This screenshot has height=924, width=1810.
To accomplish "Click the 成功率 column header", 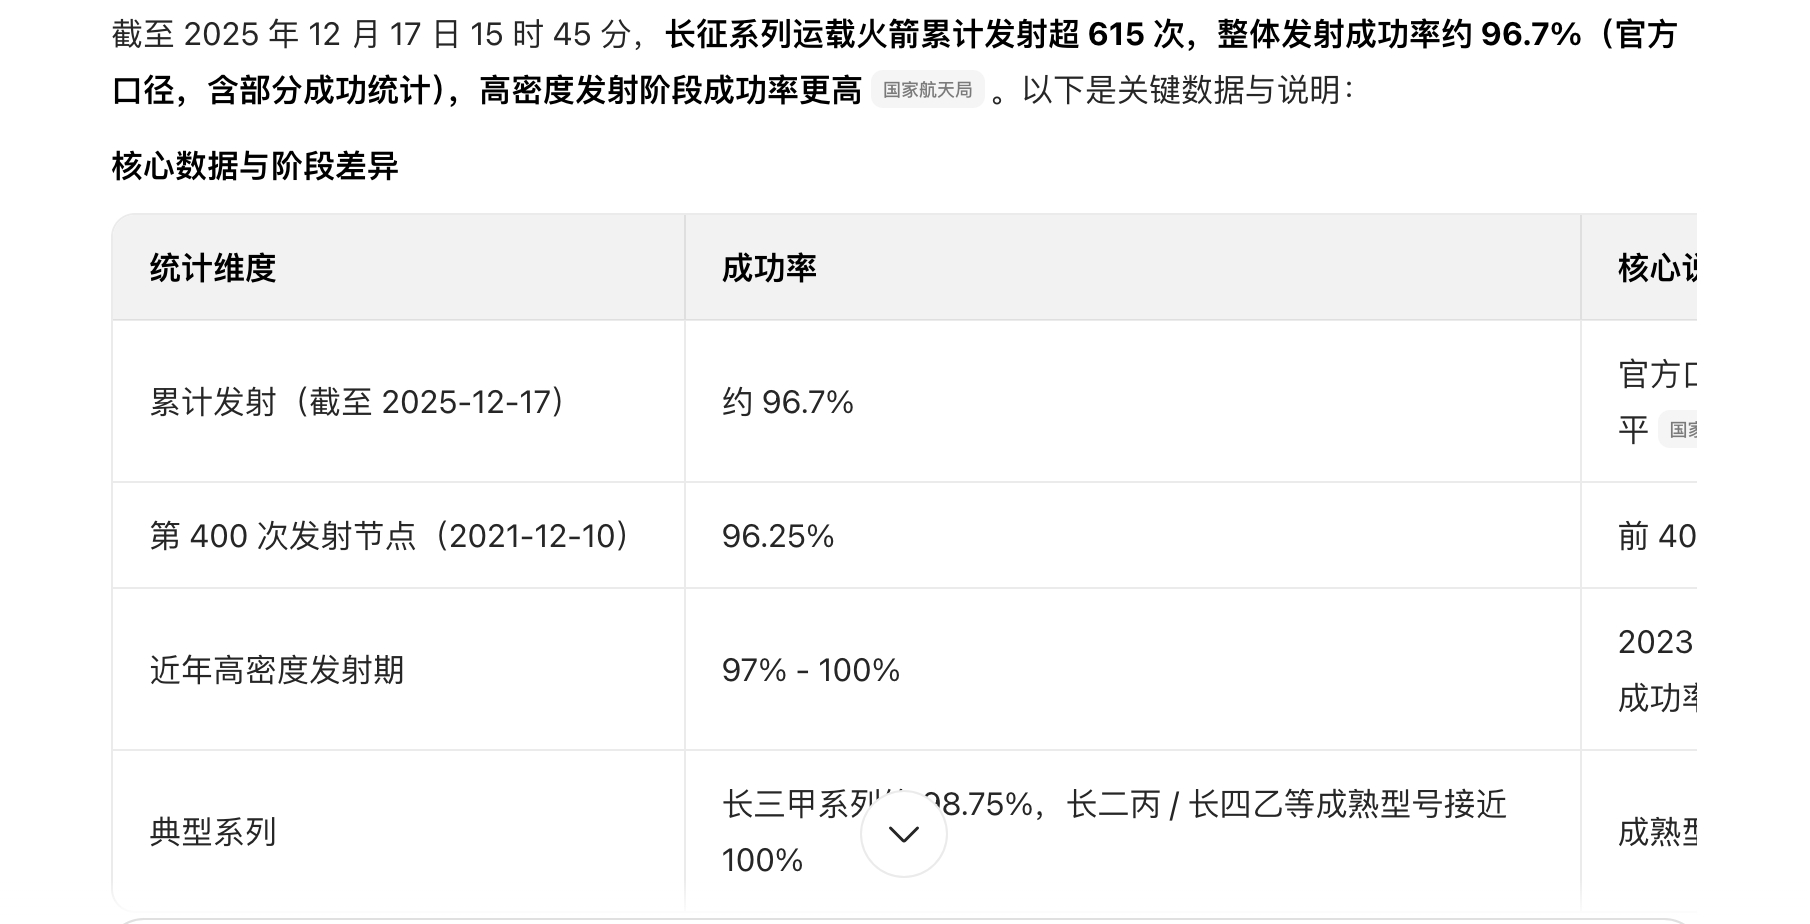I will (x=769, y=268).
